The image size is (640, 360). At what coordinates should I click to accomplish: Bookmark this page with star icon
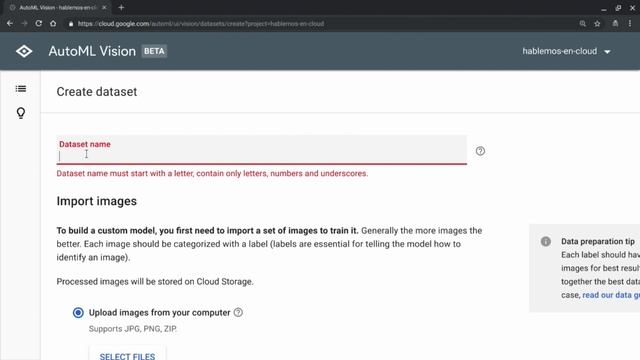tap(597, 24)
